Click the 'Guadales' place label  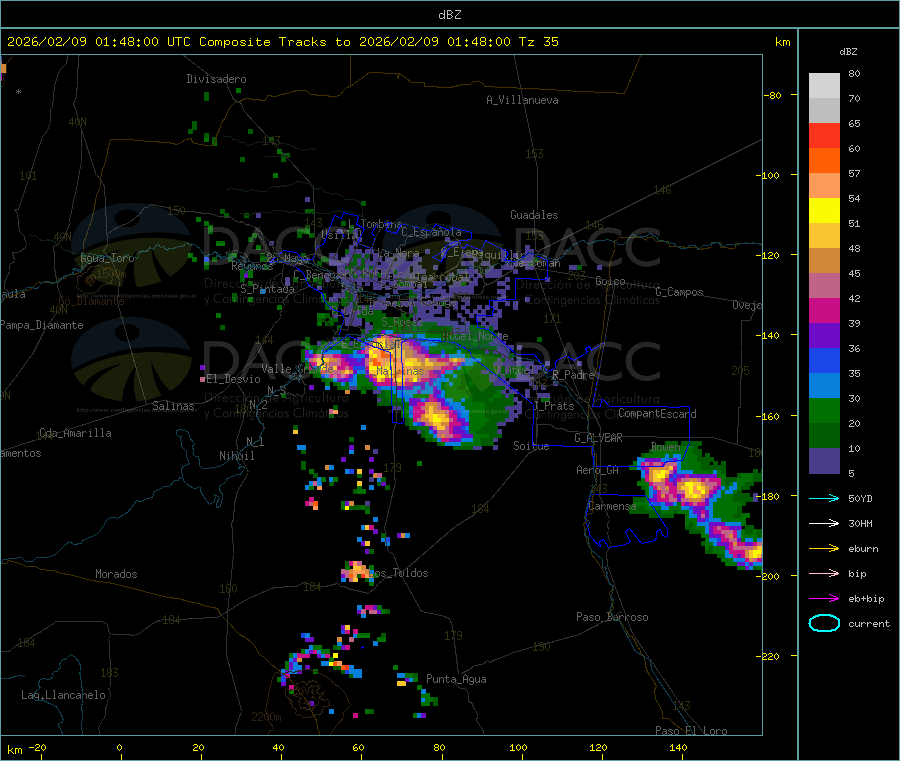534,215
